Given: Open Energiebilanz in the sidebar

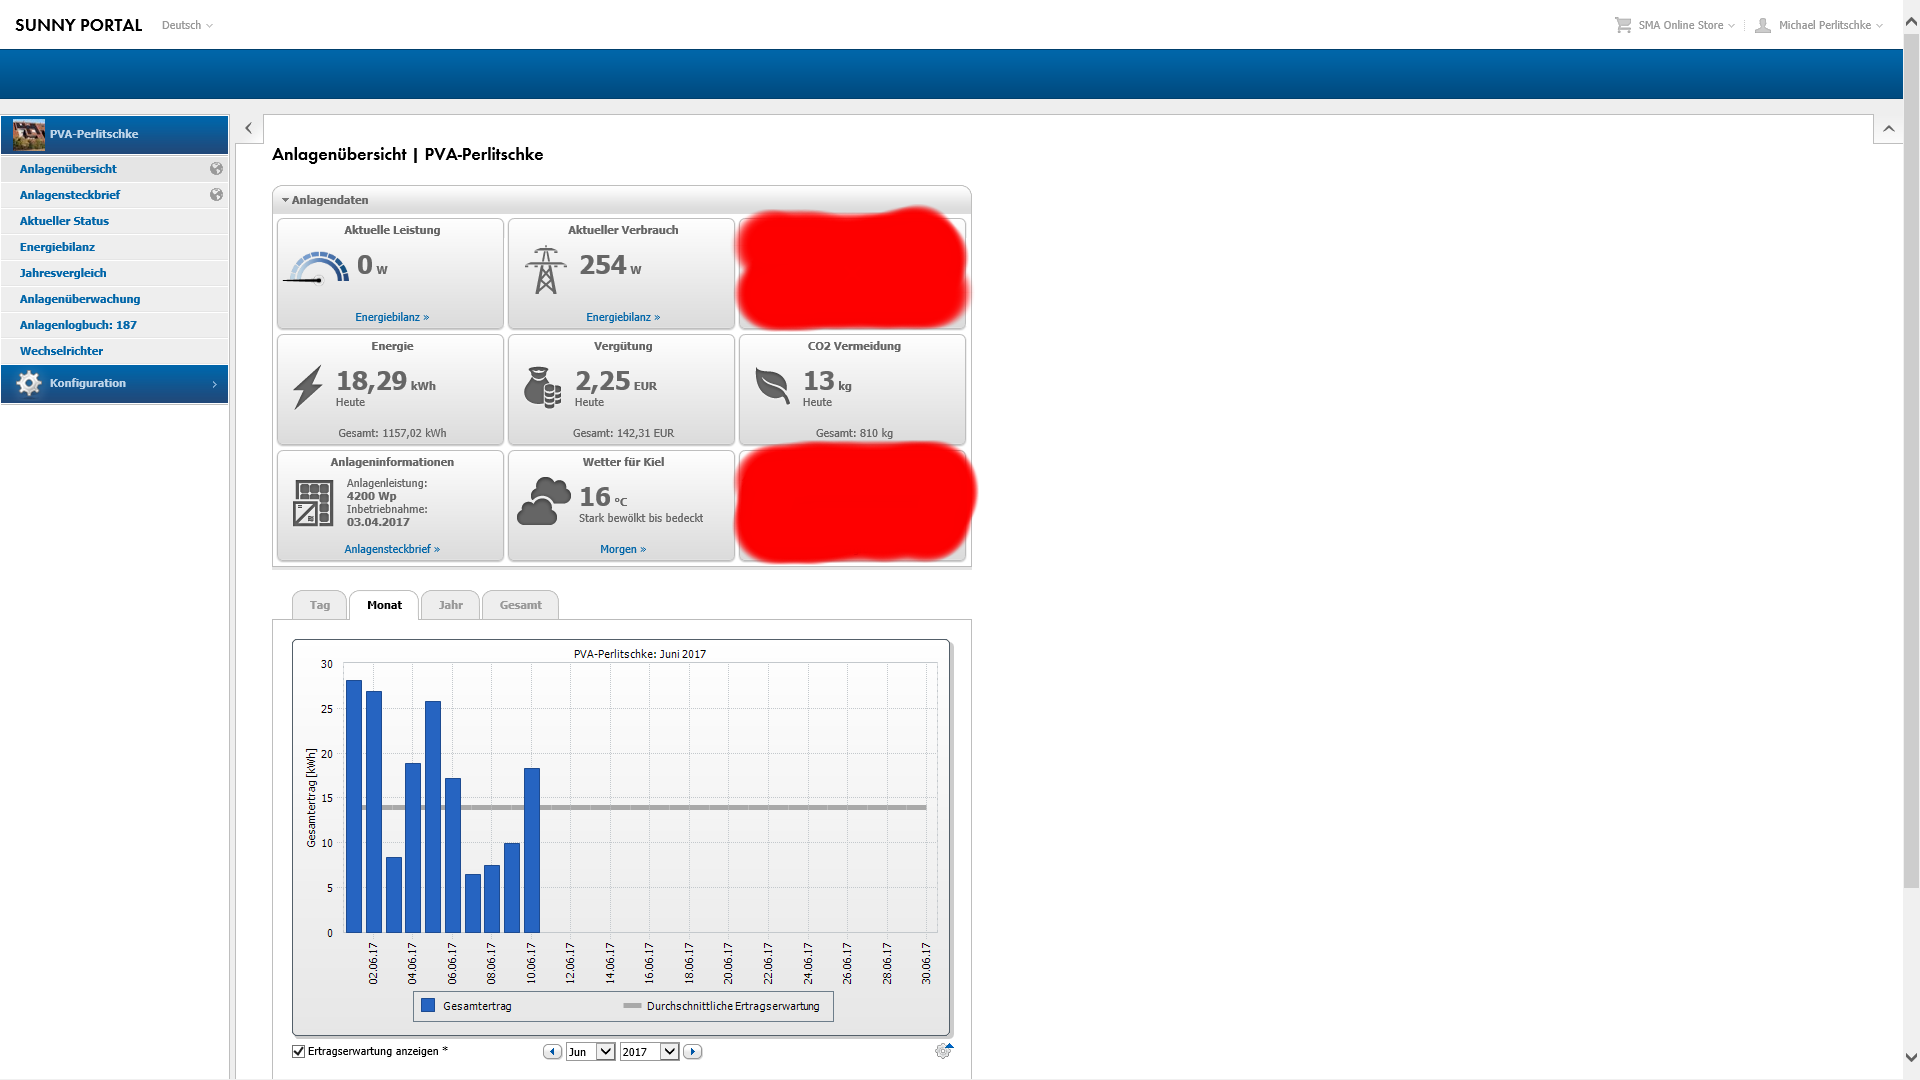Looking at the screenshot, I should pyautogui.click(x=57, y=247).
